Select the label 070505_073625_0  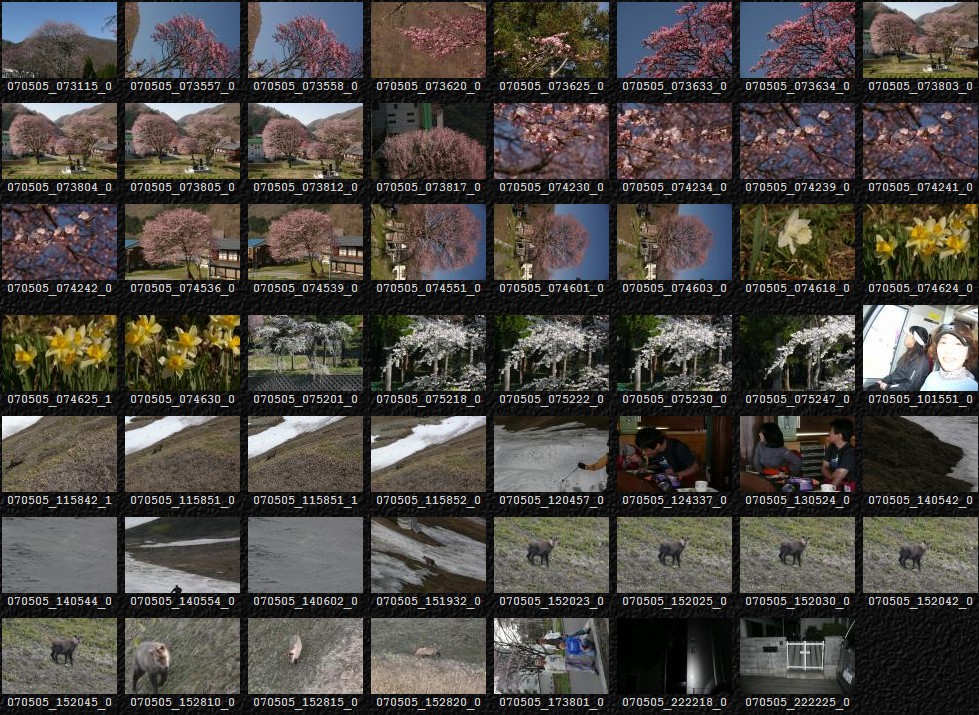click(551, 86)
